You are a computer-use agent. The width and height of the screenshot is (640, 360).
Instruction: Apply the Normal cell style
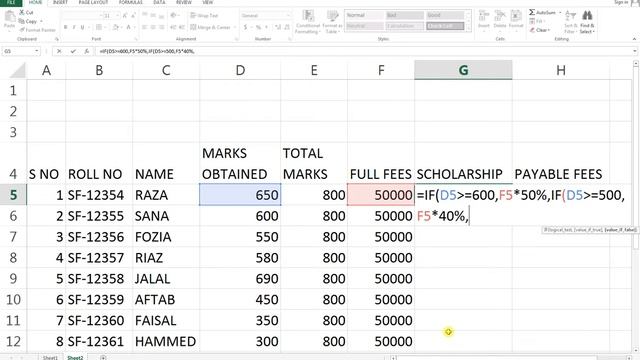click(364, 15)
